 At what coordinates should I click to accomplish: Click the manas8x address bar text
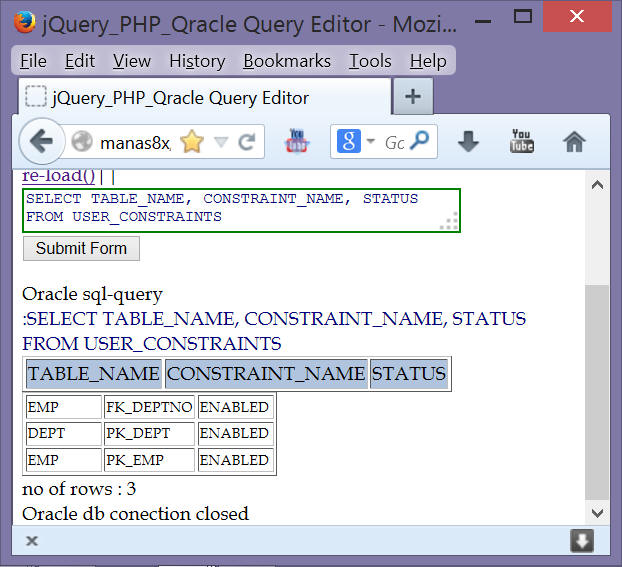[135, 143]
